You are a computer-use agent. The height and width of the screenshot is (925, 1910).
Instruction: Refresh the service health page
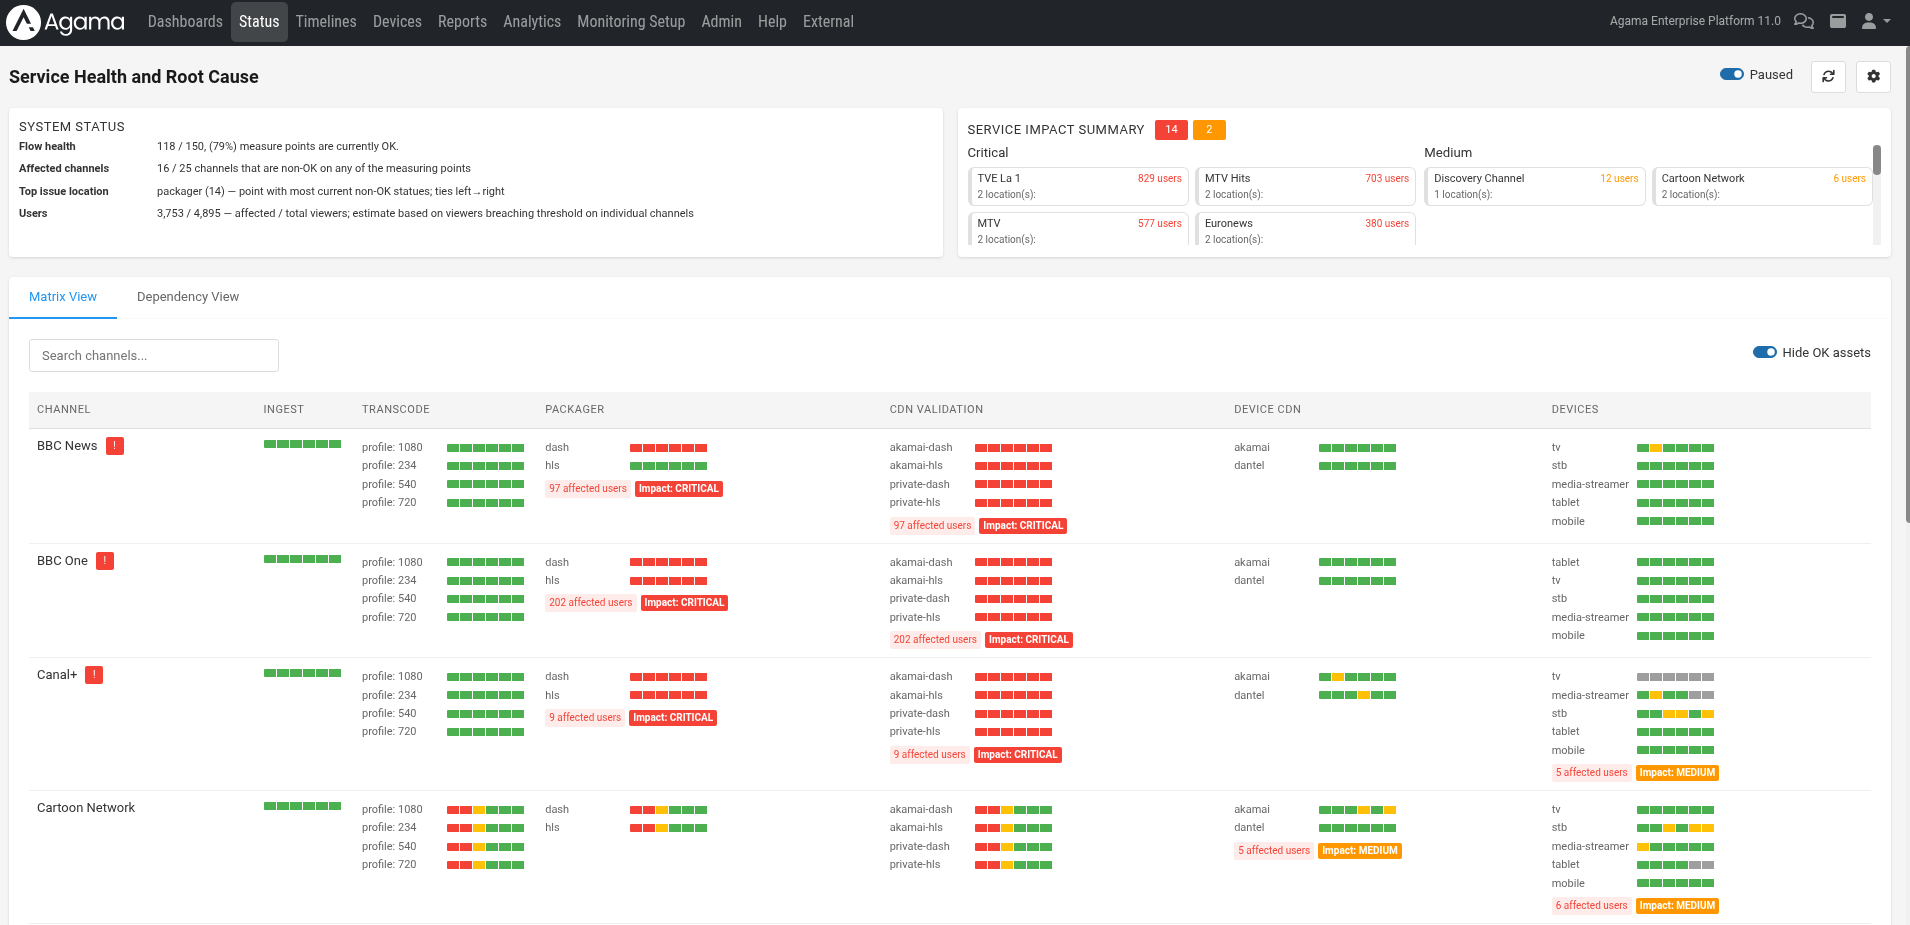point(1828,76)
